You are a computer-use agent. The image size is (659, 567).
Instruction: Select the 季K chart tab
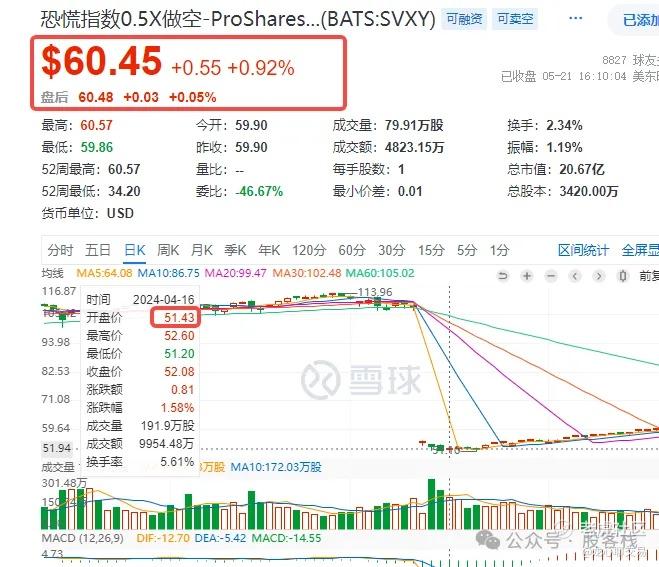235,250
